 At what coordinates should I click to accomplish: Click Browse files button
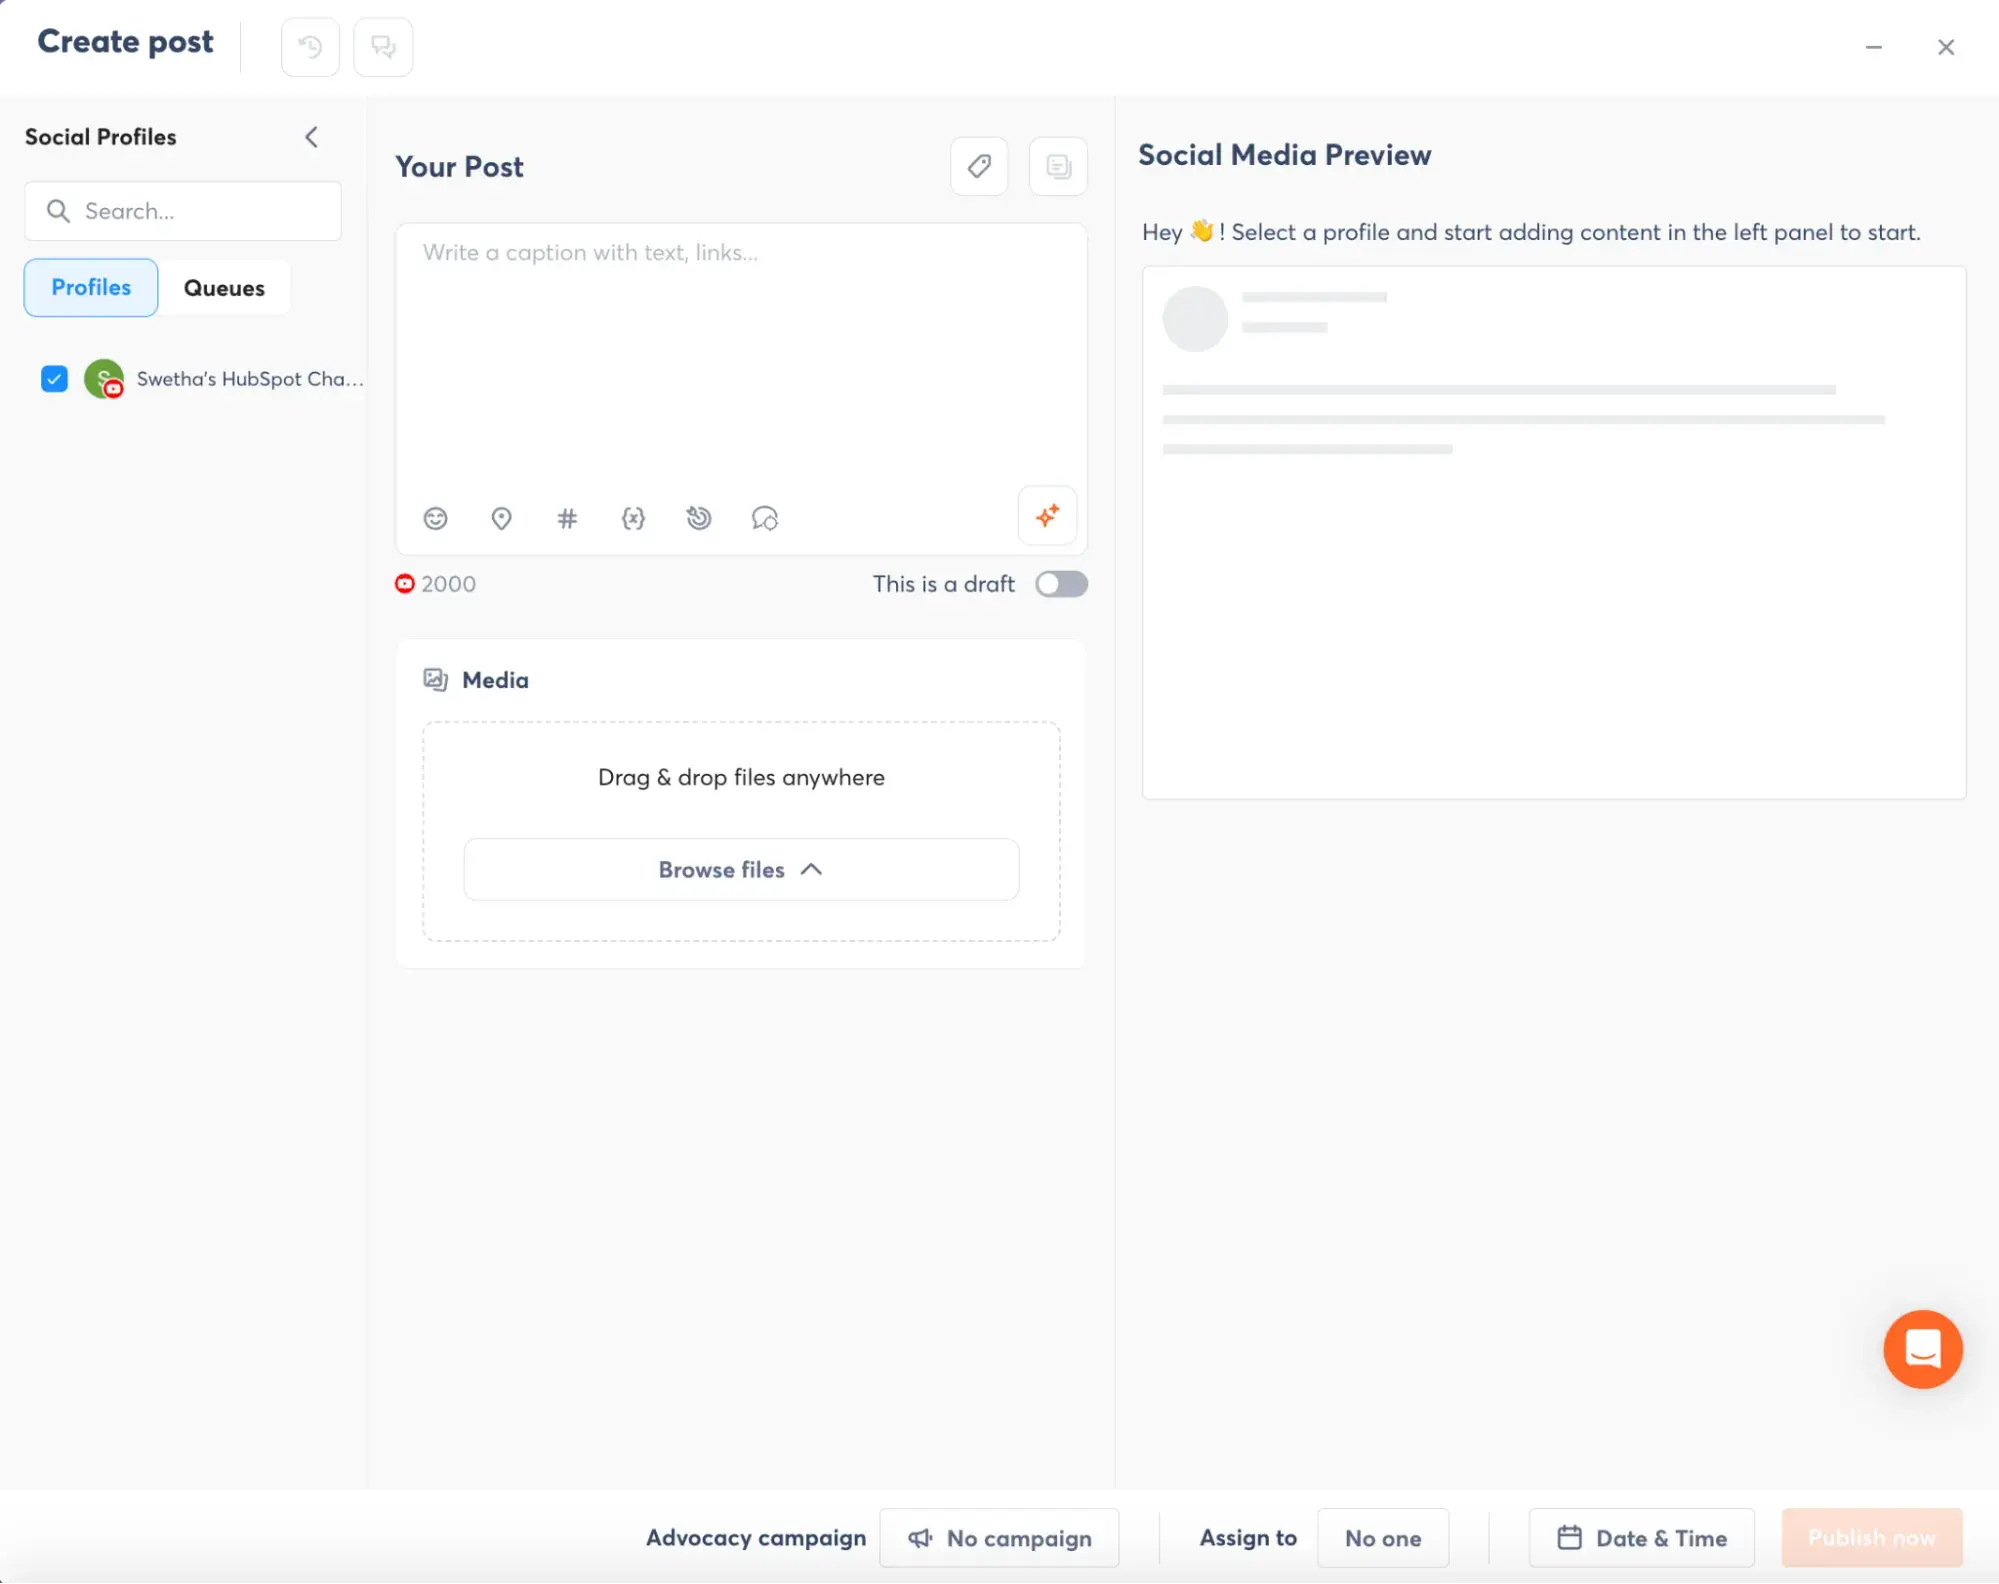742,868
